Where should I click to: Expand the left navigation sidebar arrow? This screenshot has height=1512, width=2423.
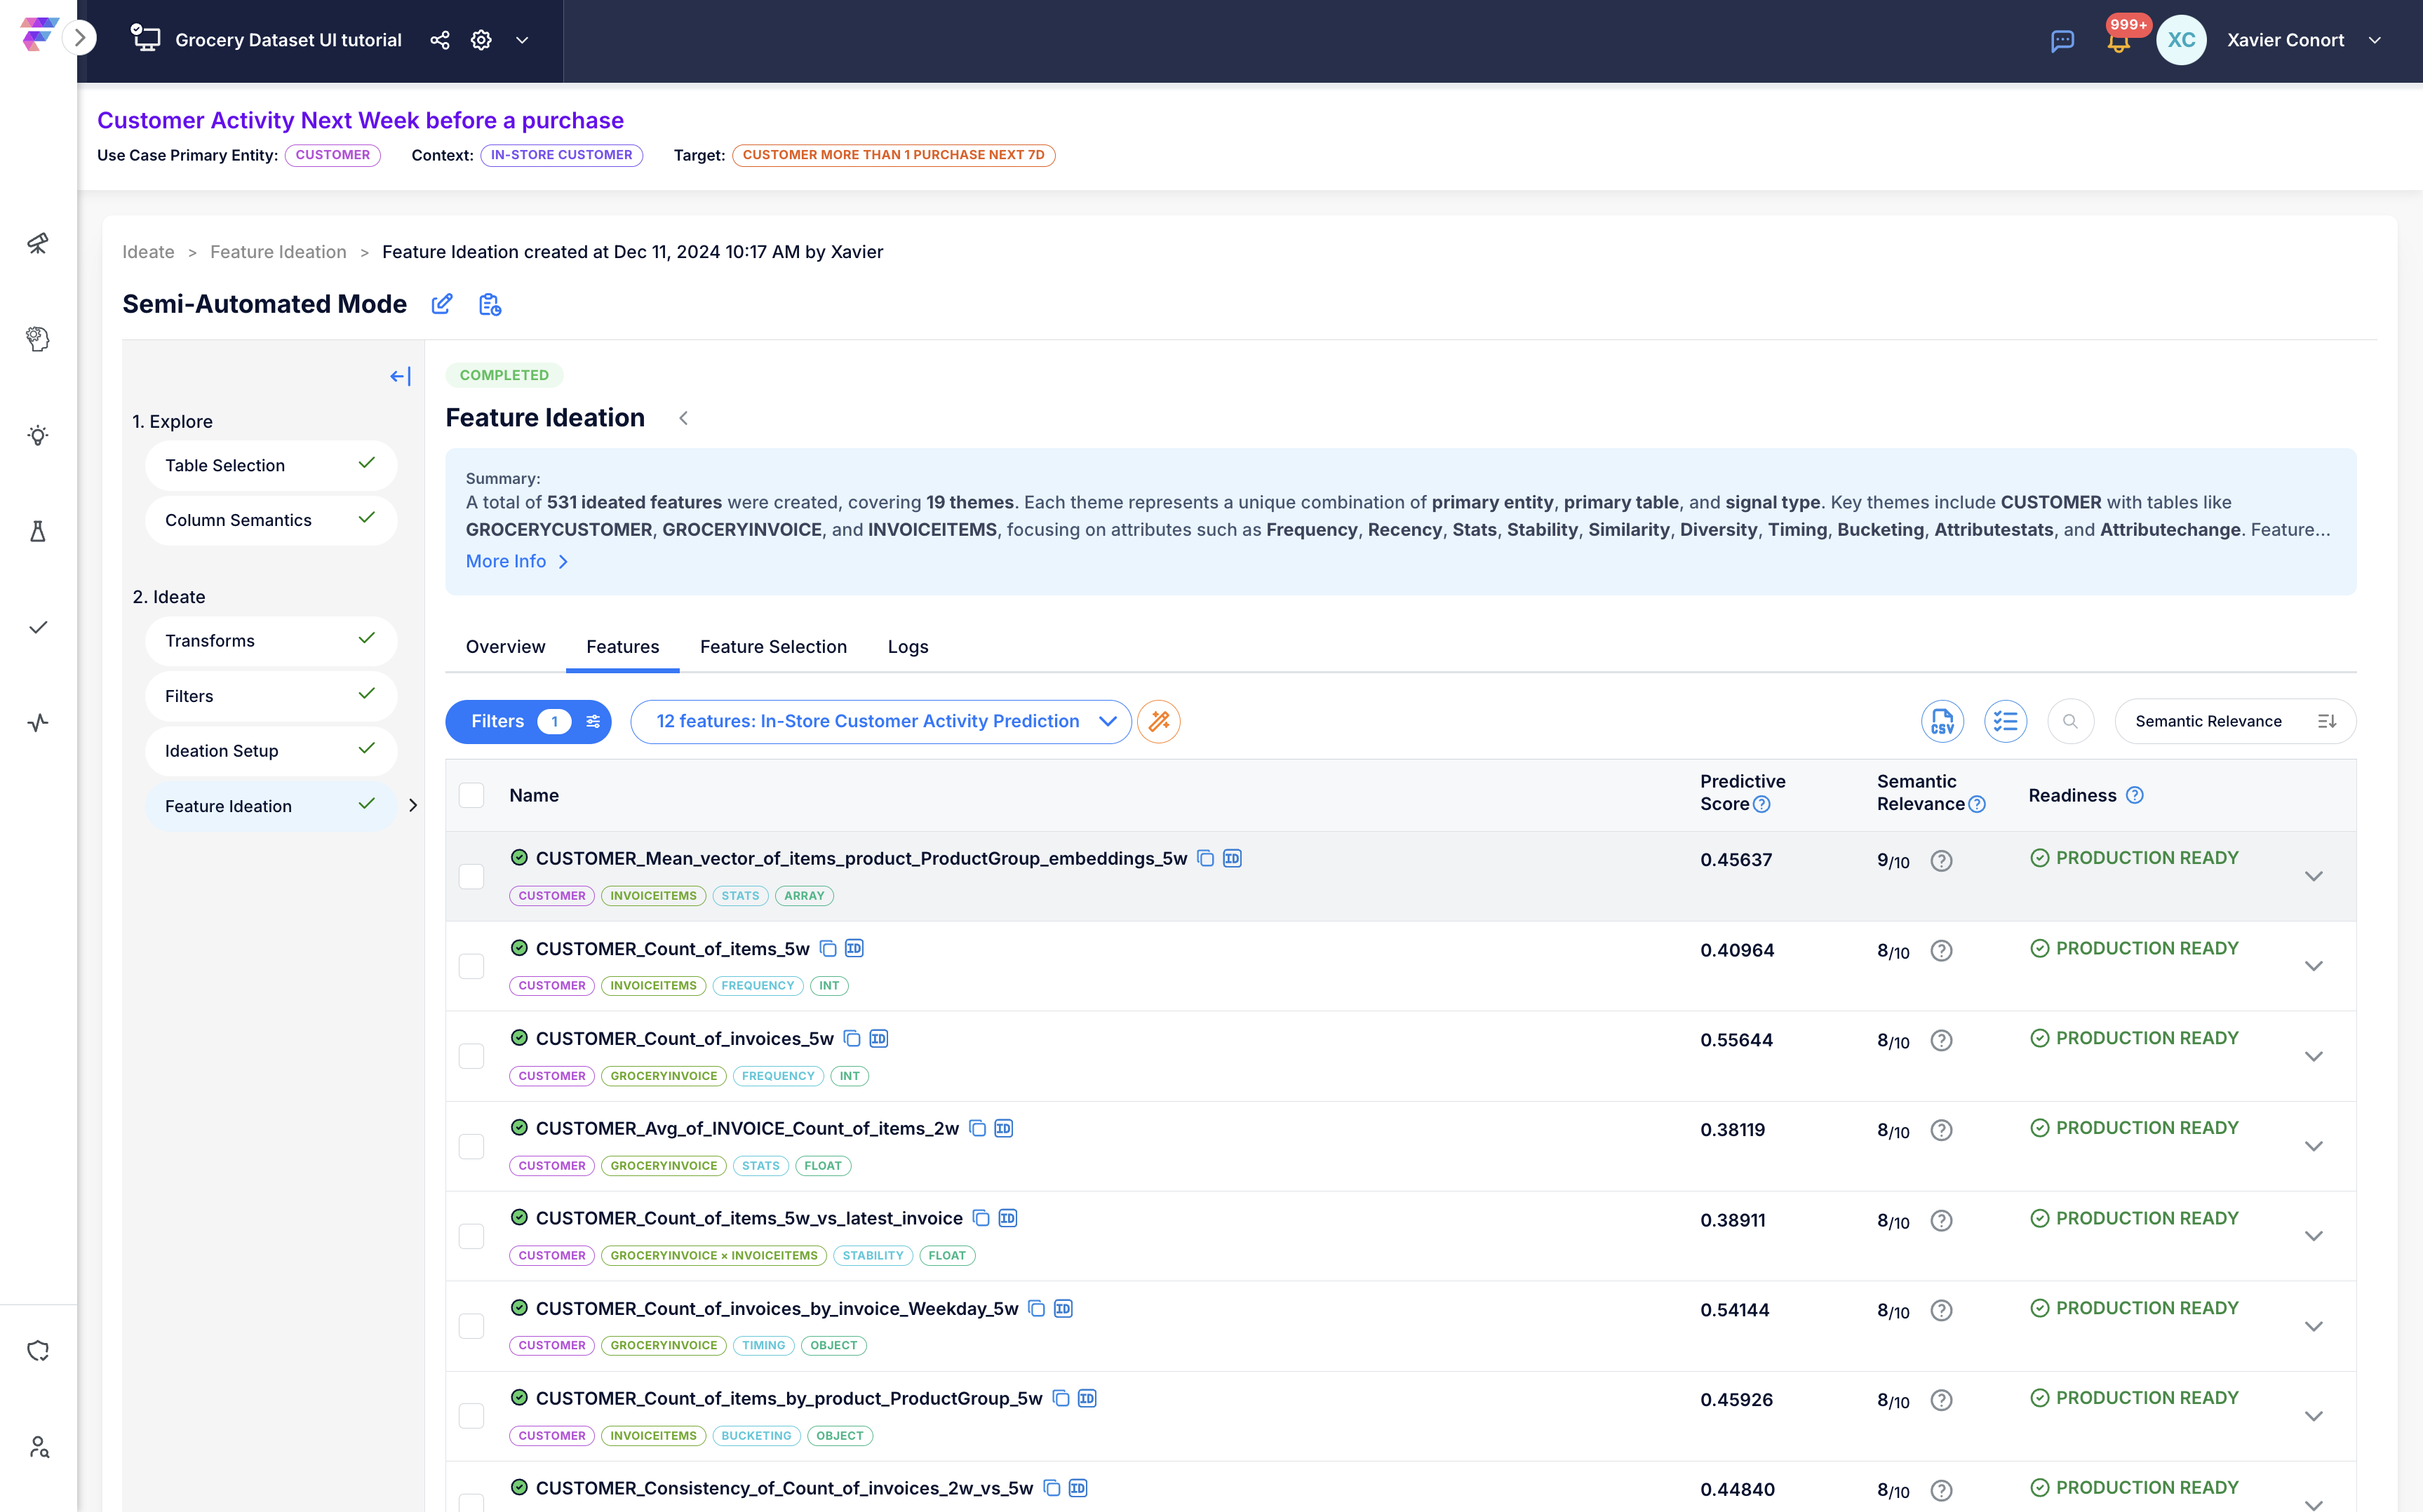(80, 38)
